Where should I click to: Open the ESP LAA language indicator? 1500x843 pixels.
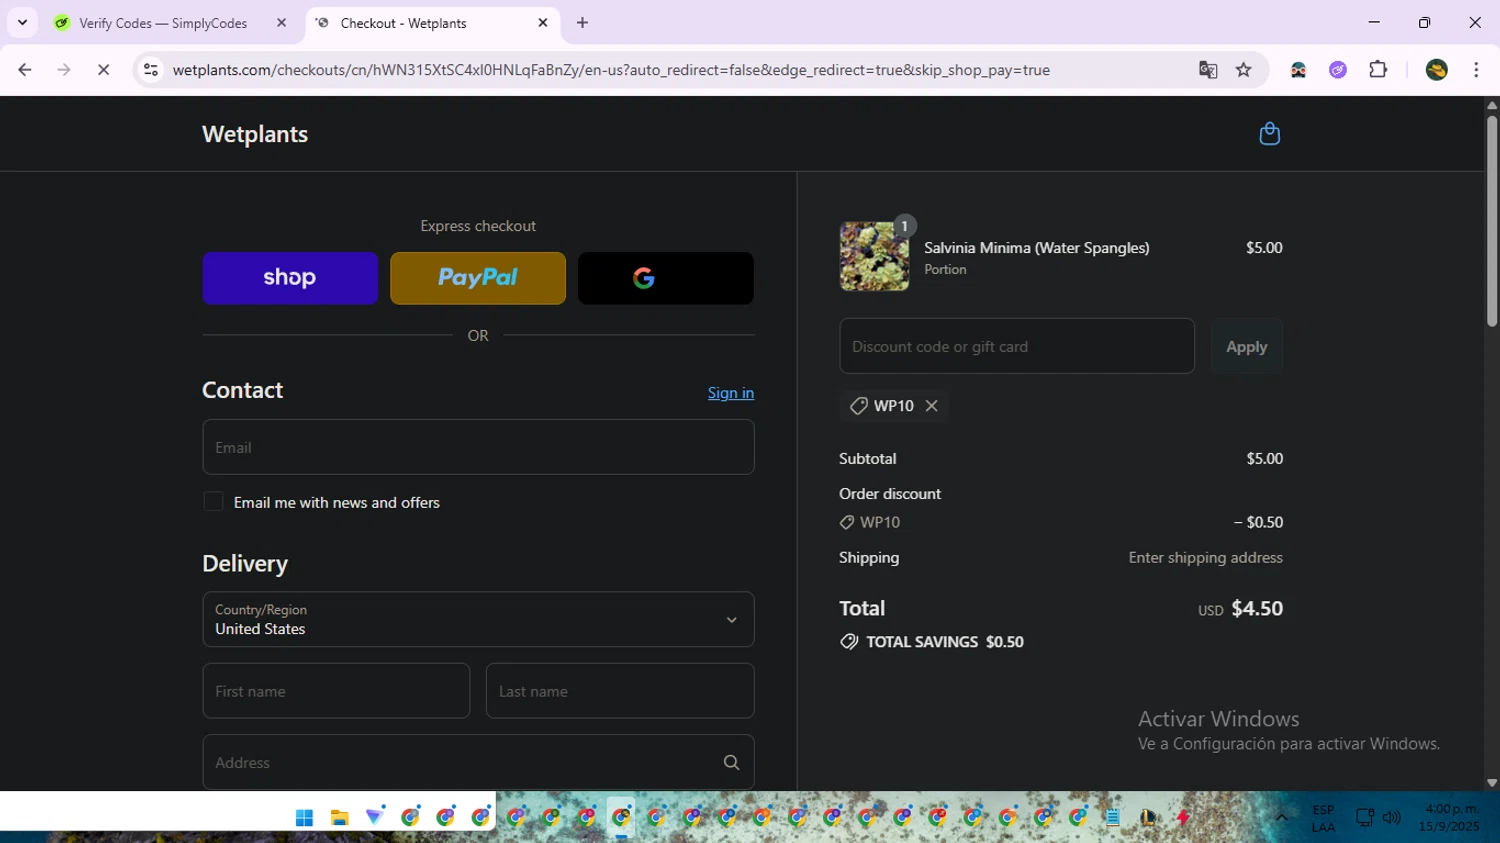pos(1323,818)
